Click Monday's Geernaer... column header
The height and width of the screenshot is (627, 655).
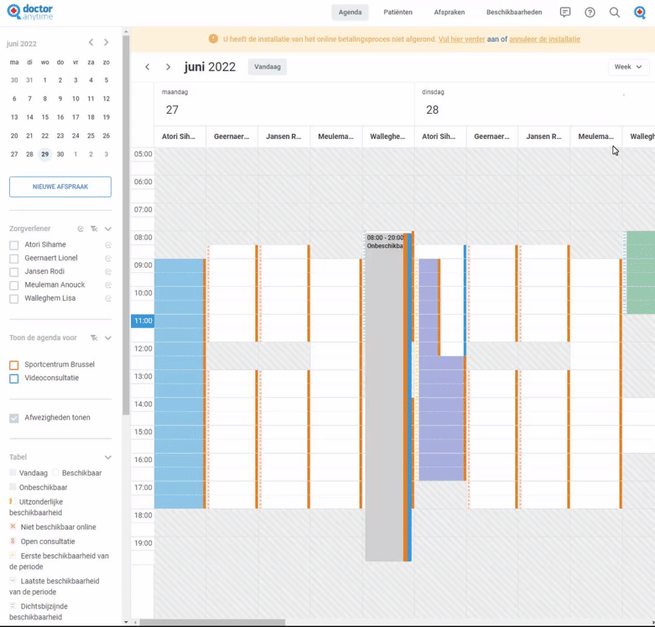coord(231,137)
